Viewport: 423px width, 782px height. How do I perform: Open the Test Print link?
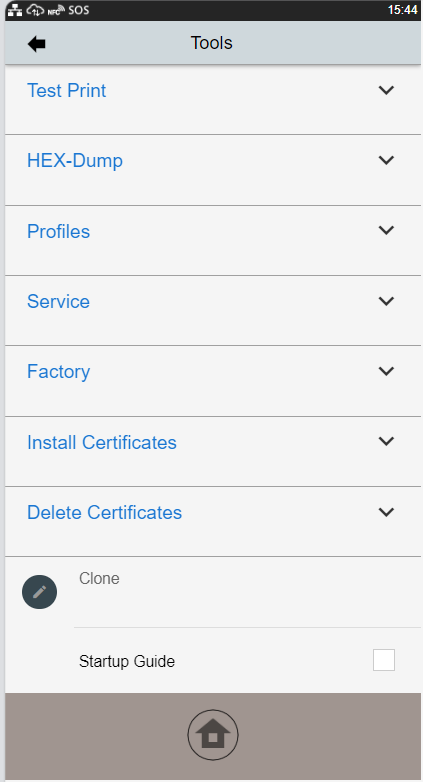pos(66,91)
